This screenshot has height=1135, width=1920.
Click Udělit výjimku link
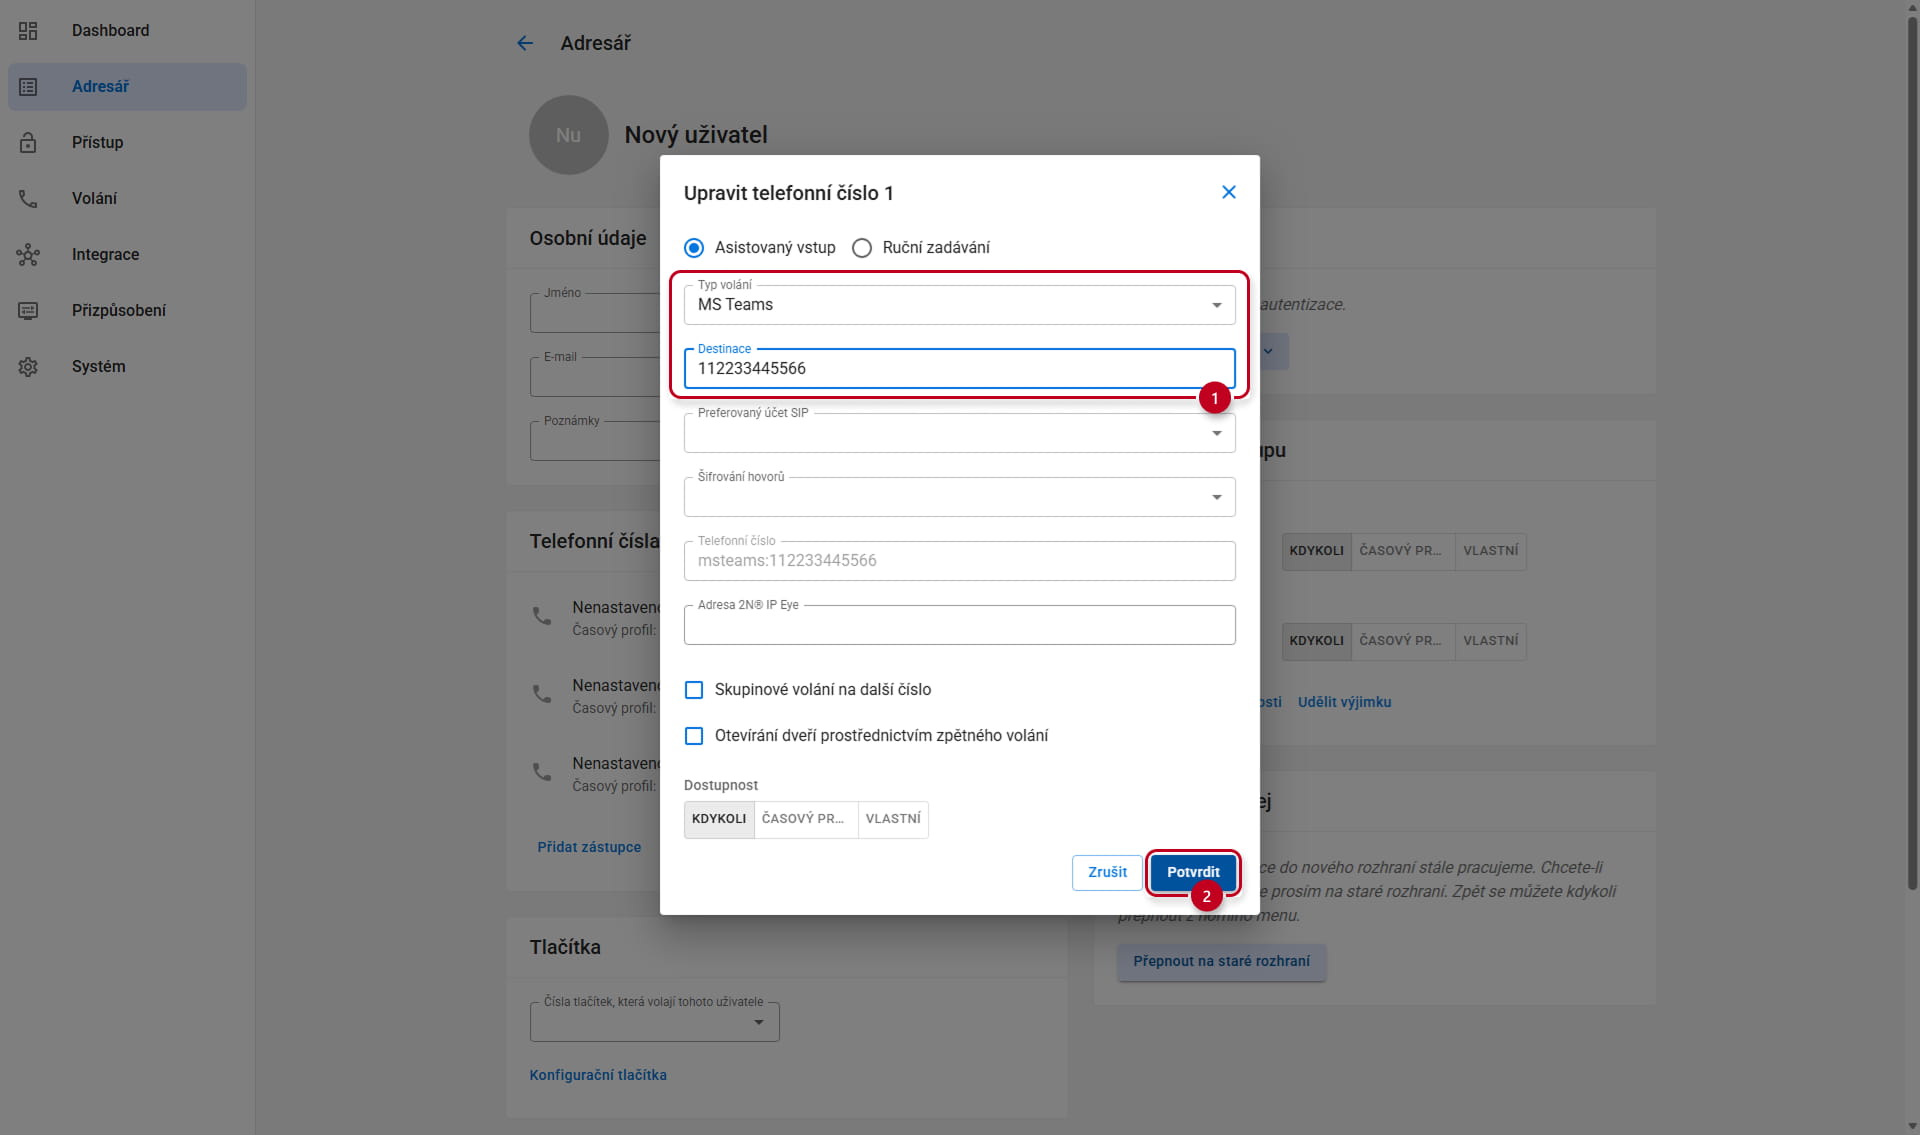1344,702
